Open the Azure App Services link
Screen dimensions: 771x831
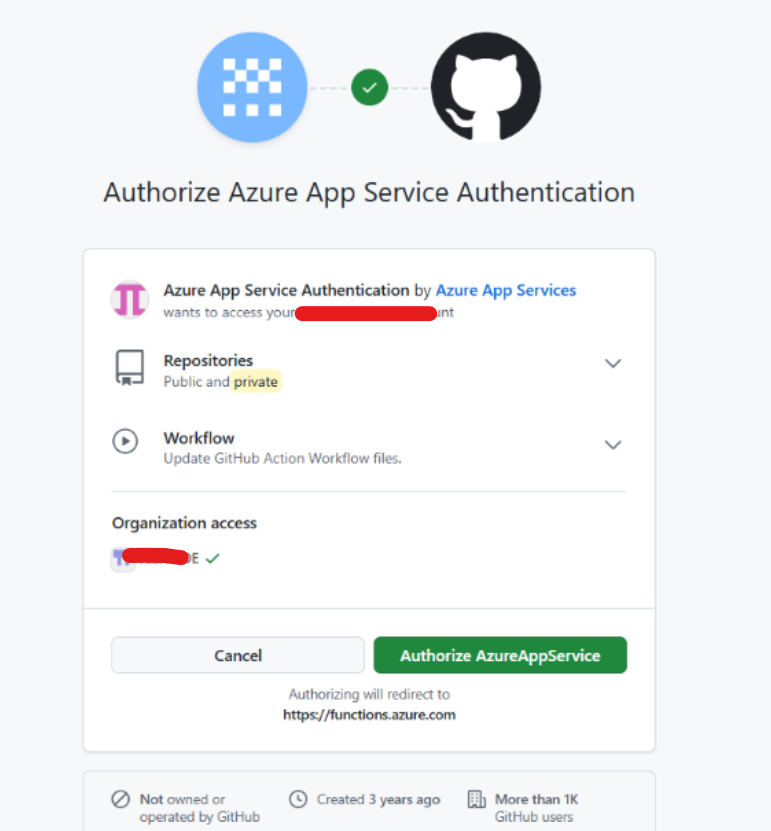pos(506,290)
